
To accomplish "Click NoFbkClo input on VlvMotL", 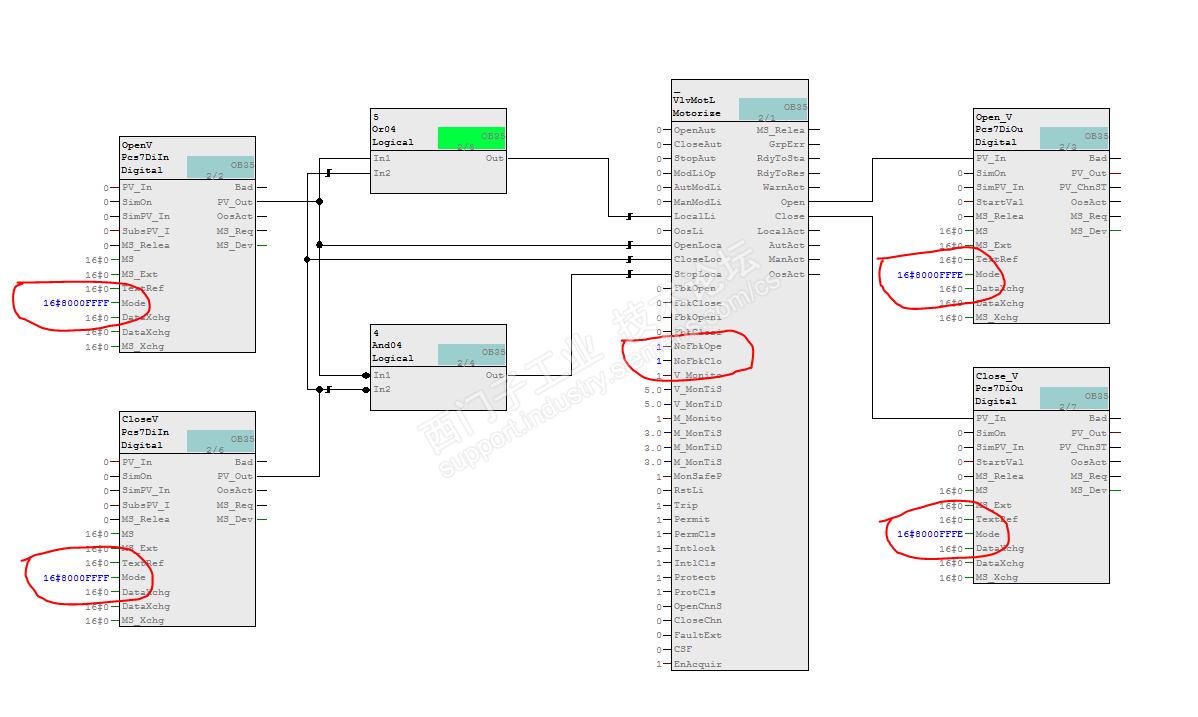I will pos(698,361).
